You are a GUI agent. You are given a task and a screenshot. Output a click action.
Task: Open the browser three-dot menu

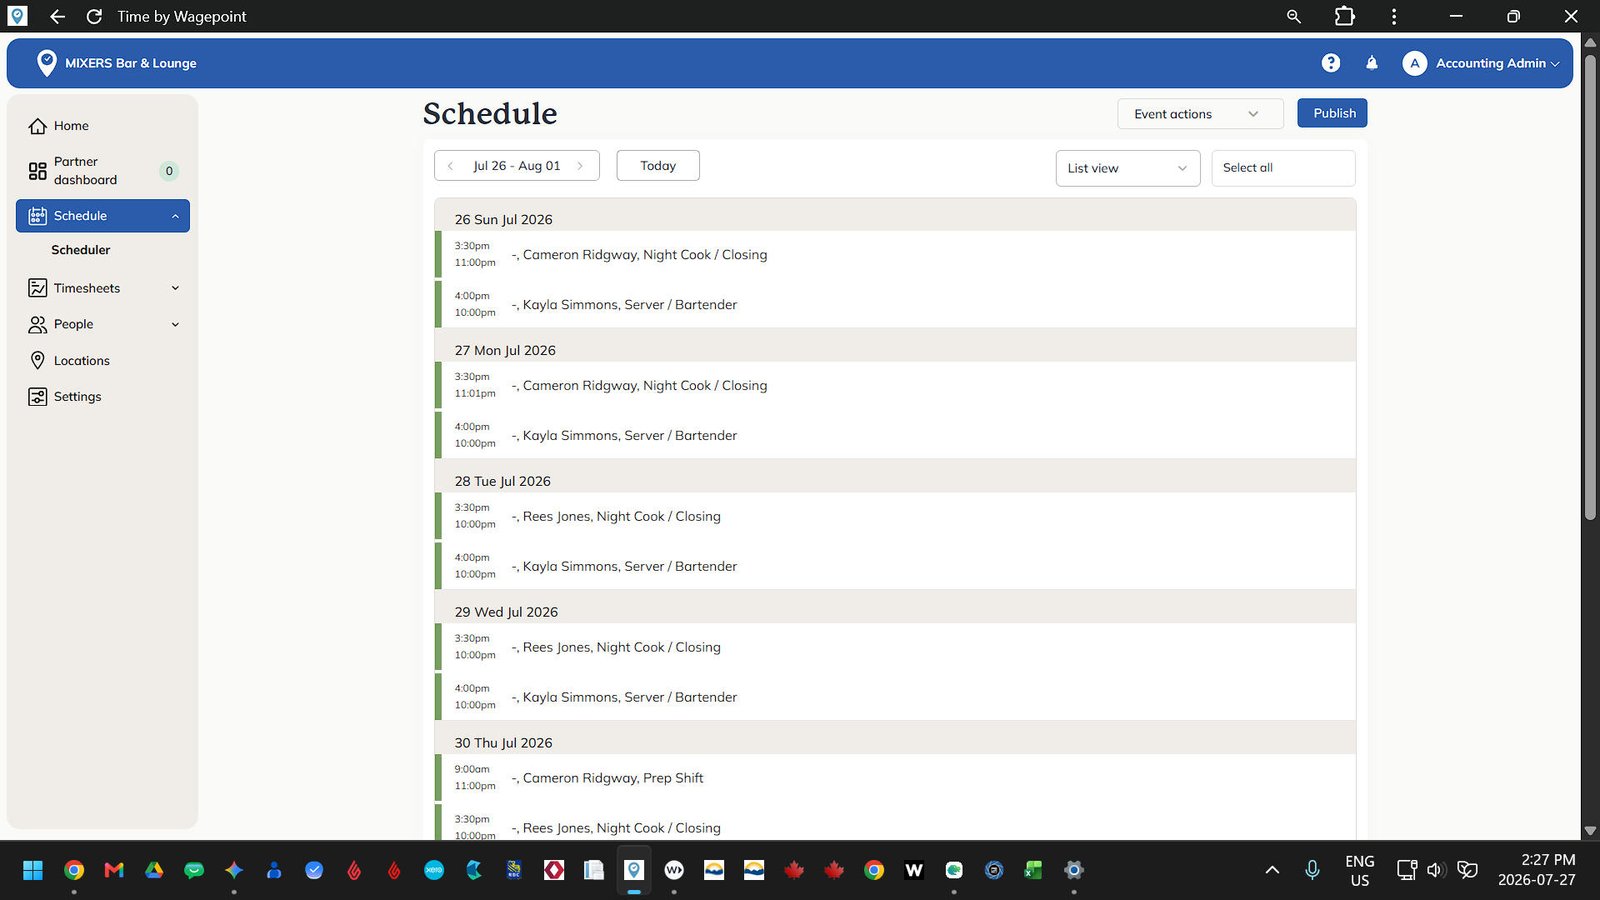click(1394, 16)
